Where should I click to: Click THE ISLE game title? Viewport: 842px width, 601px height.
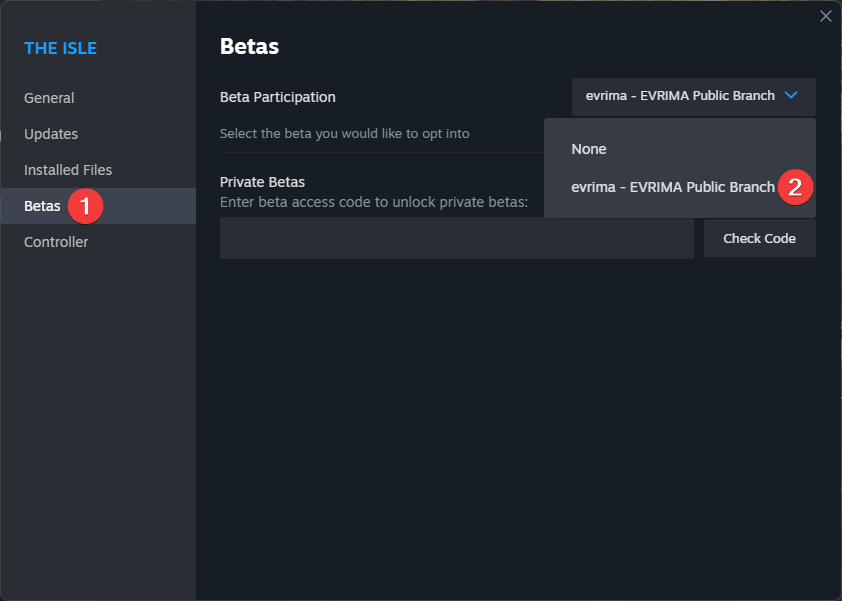[61, 48]
